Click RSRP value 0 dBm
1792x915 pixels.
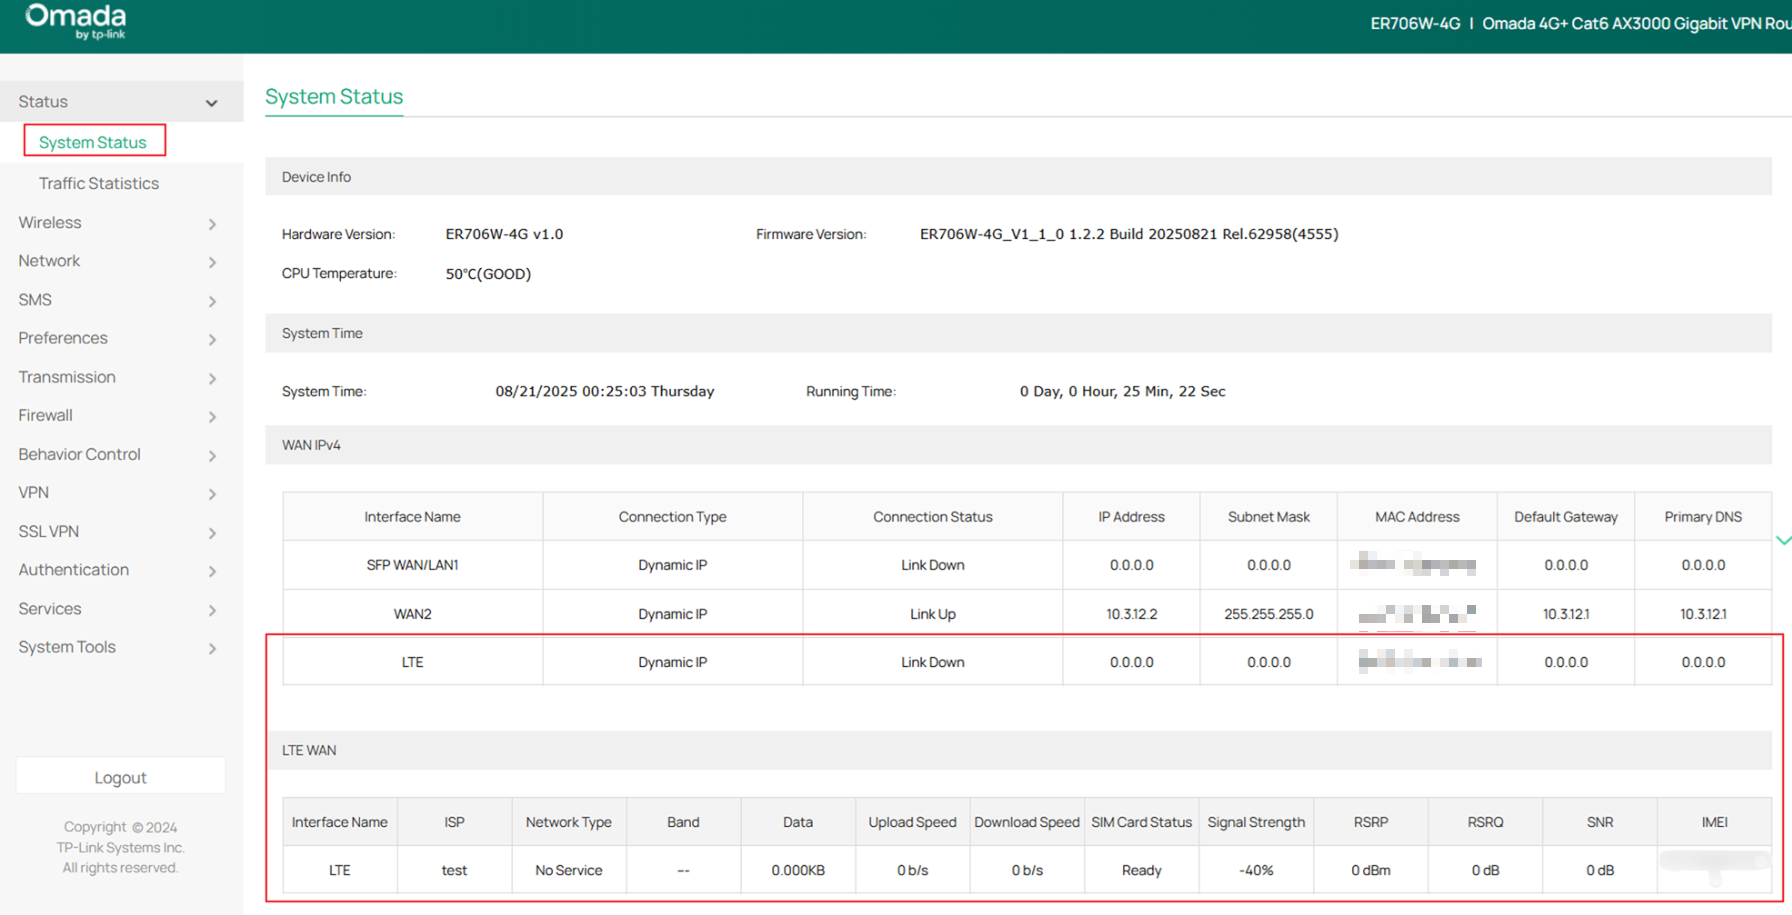pyautogui.click(x=1371, y=870)
